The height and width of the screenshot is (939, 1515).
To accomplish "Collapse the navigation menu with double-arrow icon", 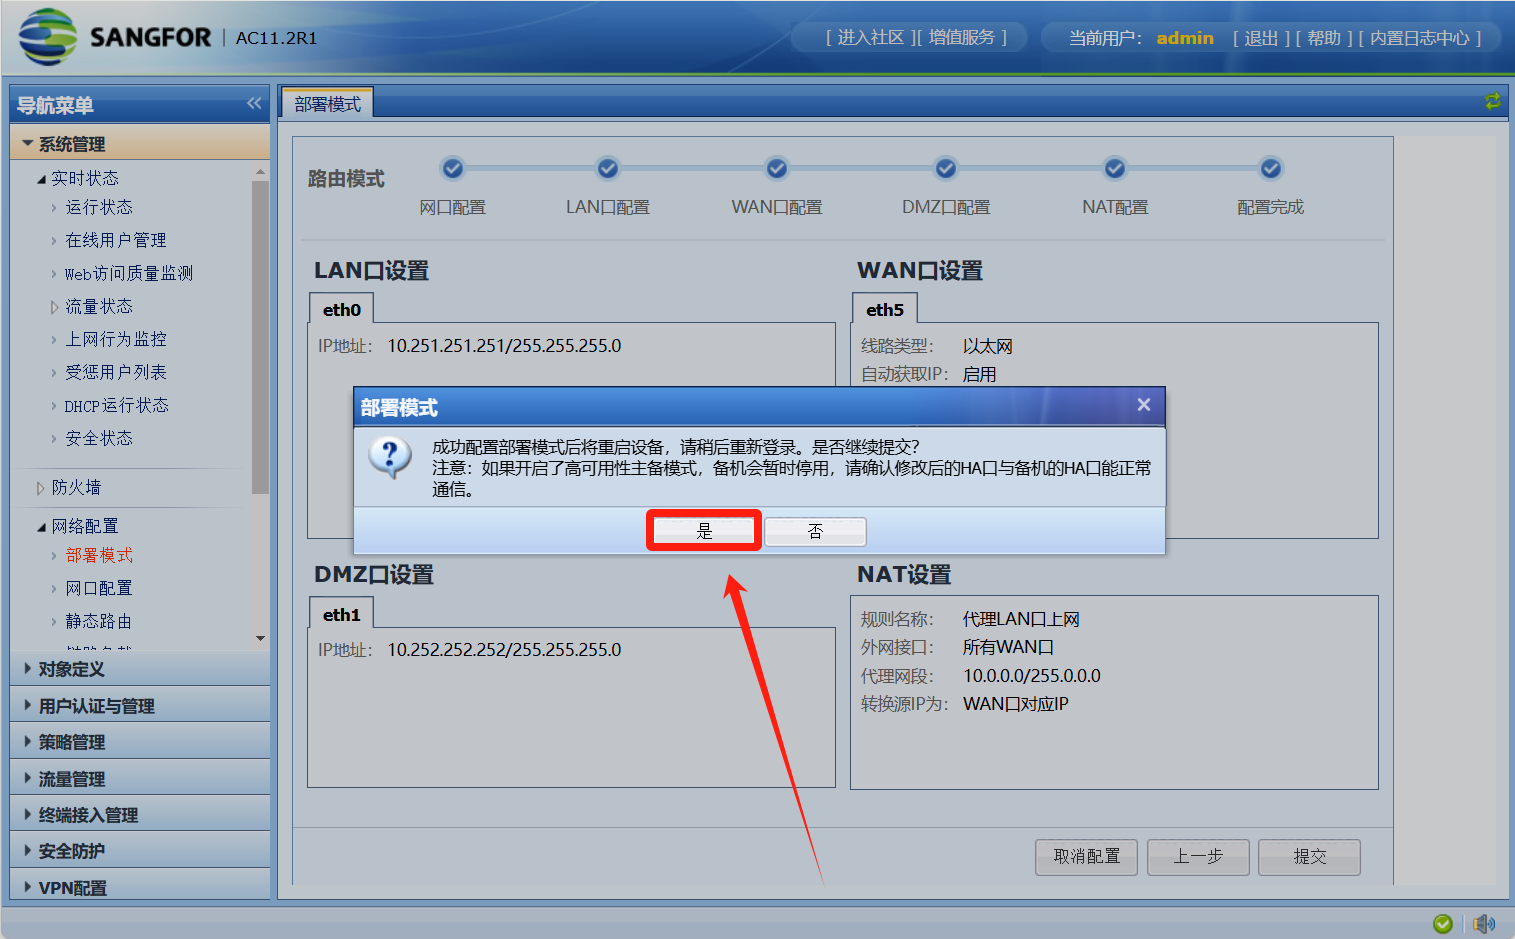I will [x=254, y=103].
